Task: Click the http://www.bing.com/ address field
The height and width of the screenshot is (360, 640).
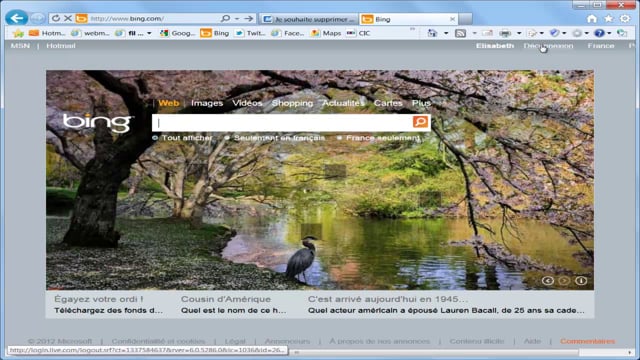Action: point(153,19)
